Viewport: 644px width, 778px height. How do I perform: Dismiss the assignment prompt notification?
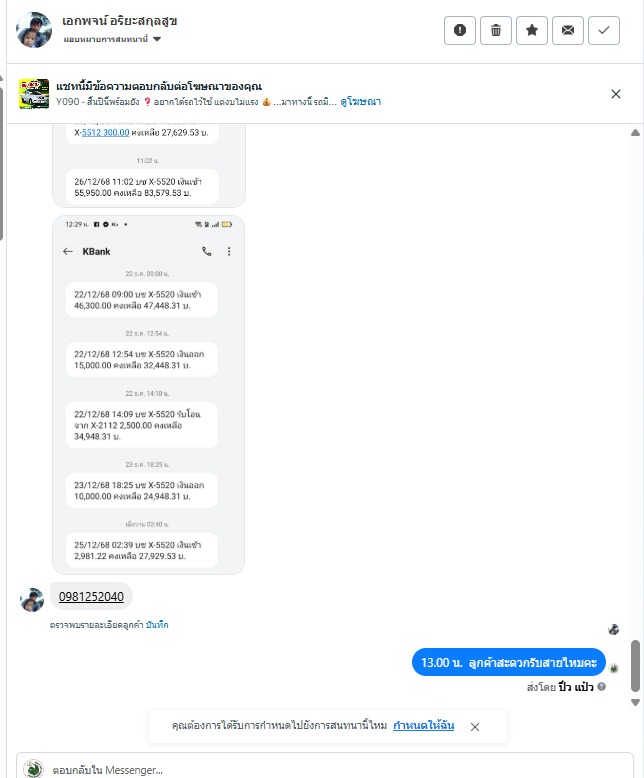475,727
